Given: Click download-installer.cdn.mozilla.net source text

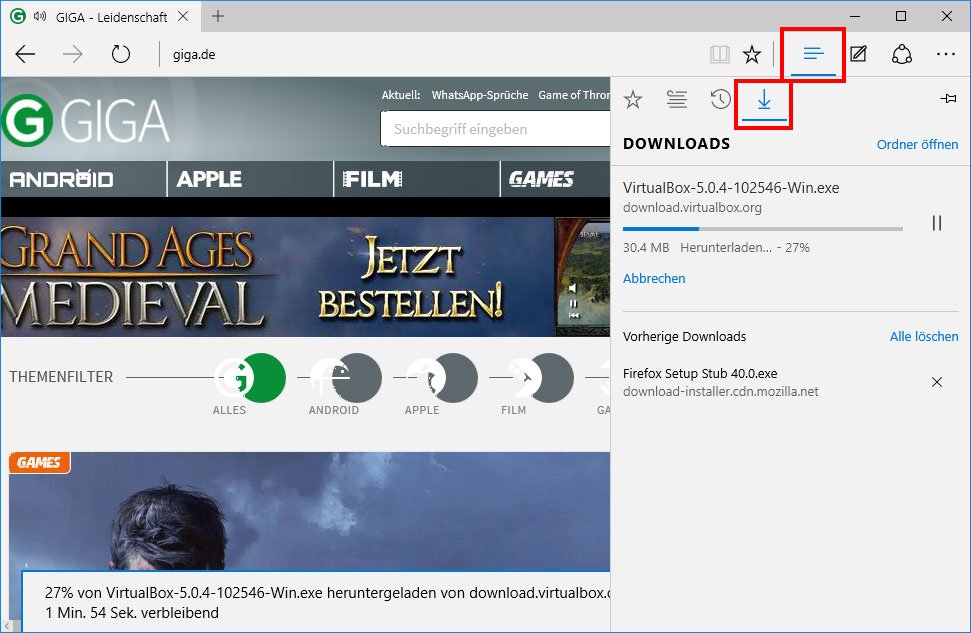Looking at the screenshot, I should (721, 391).
